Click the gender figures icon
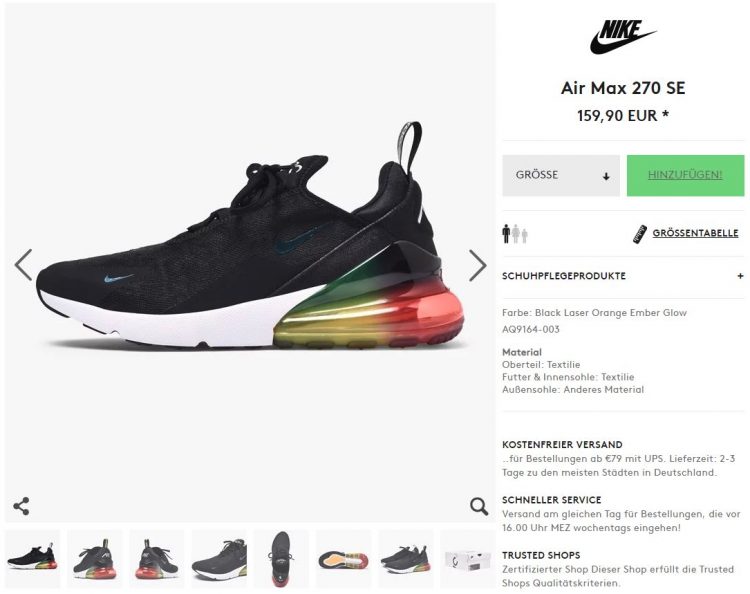The width and height of the screenshot is (750, 594). [515, 234]
